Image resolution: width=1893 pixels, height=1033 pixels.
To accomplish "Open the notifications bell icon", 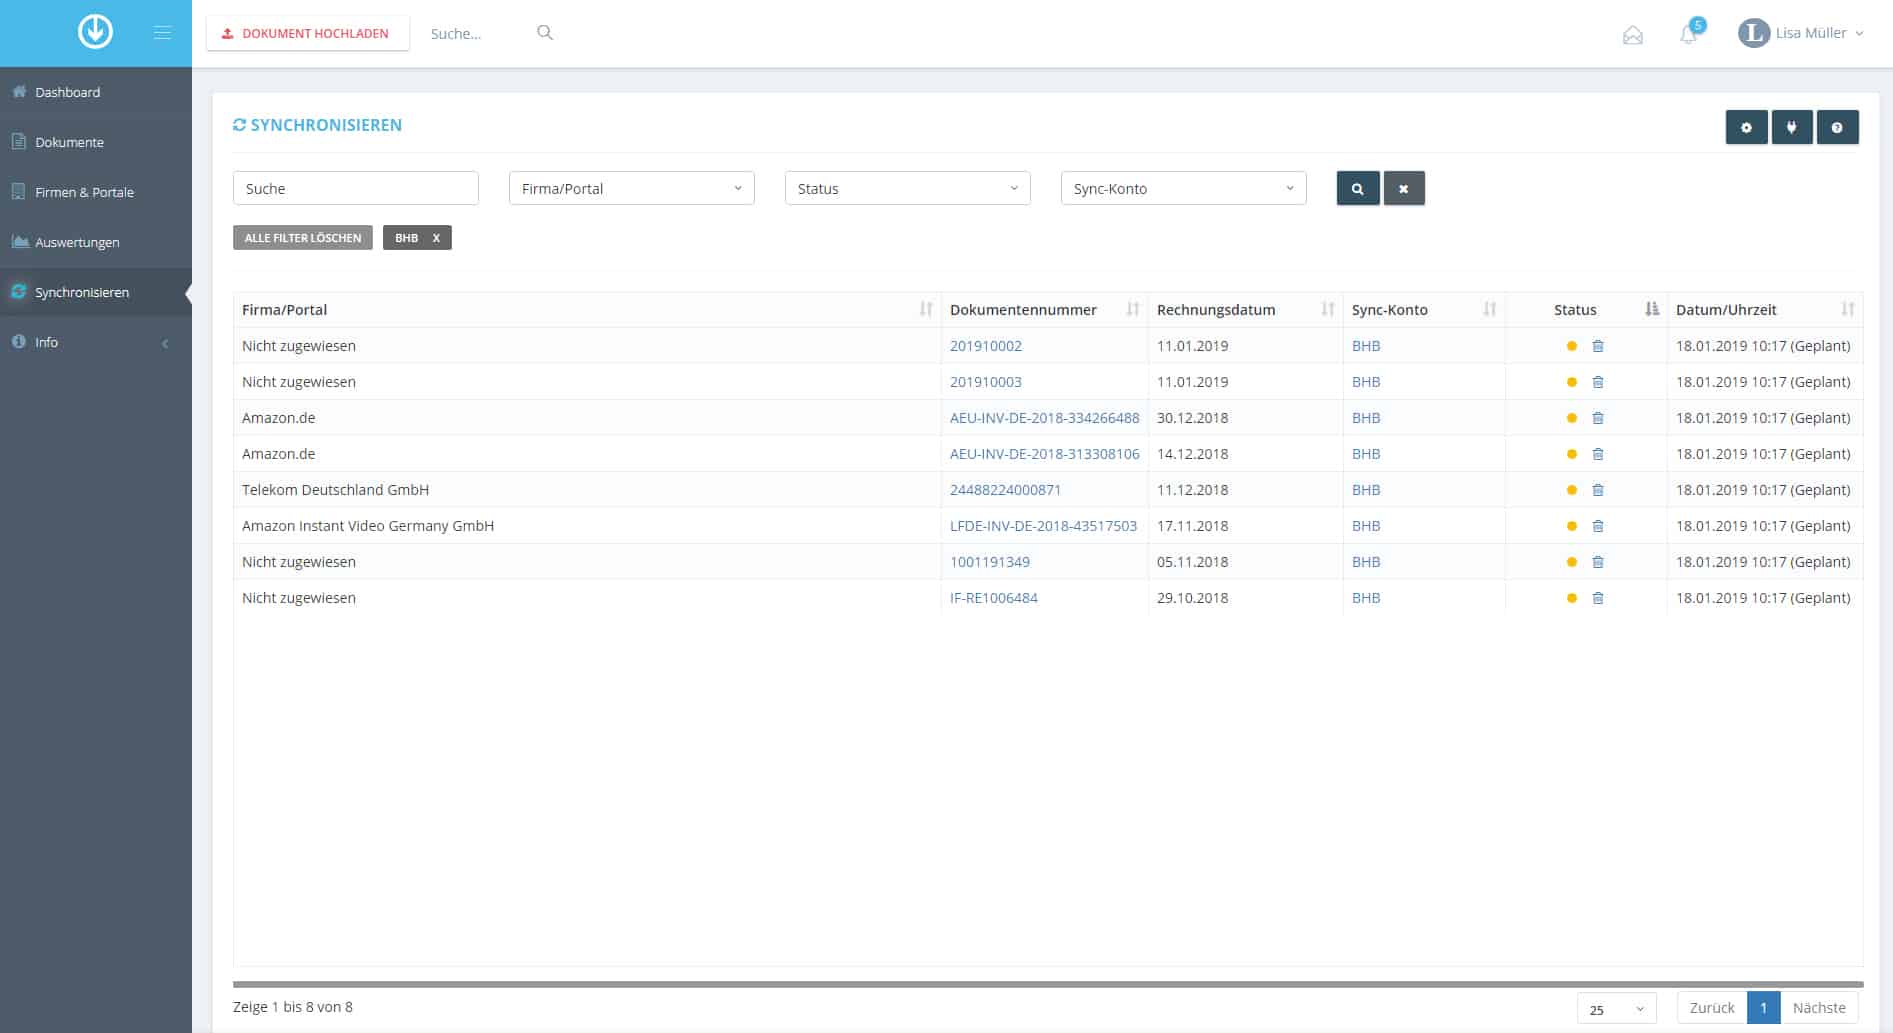I will pyautogui.click(x=1689, y=34).
